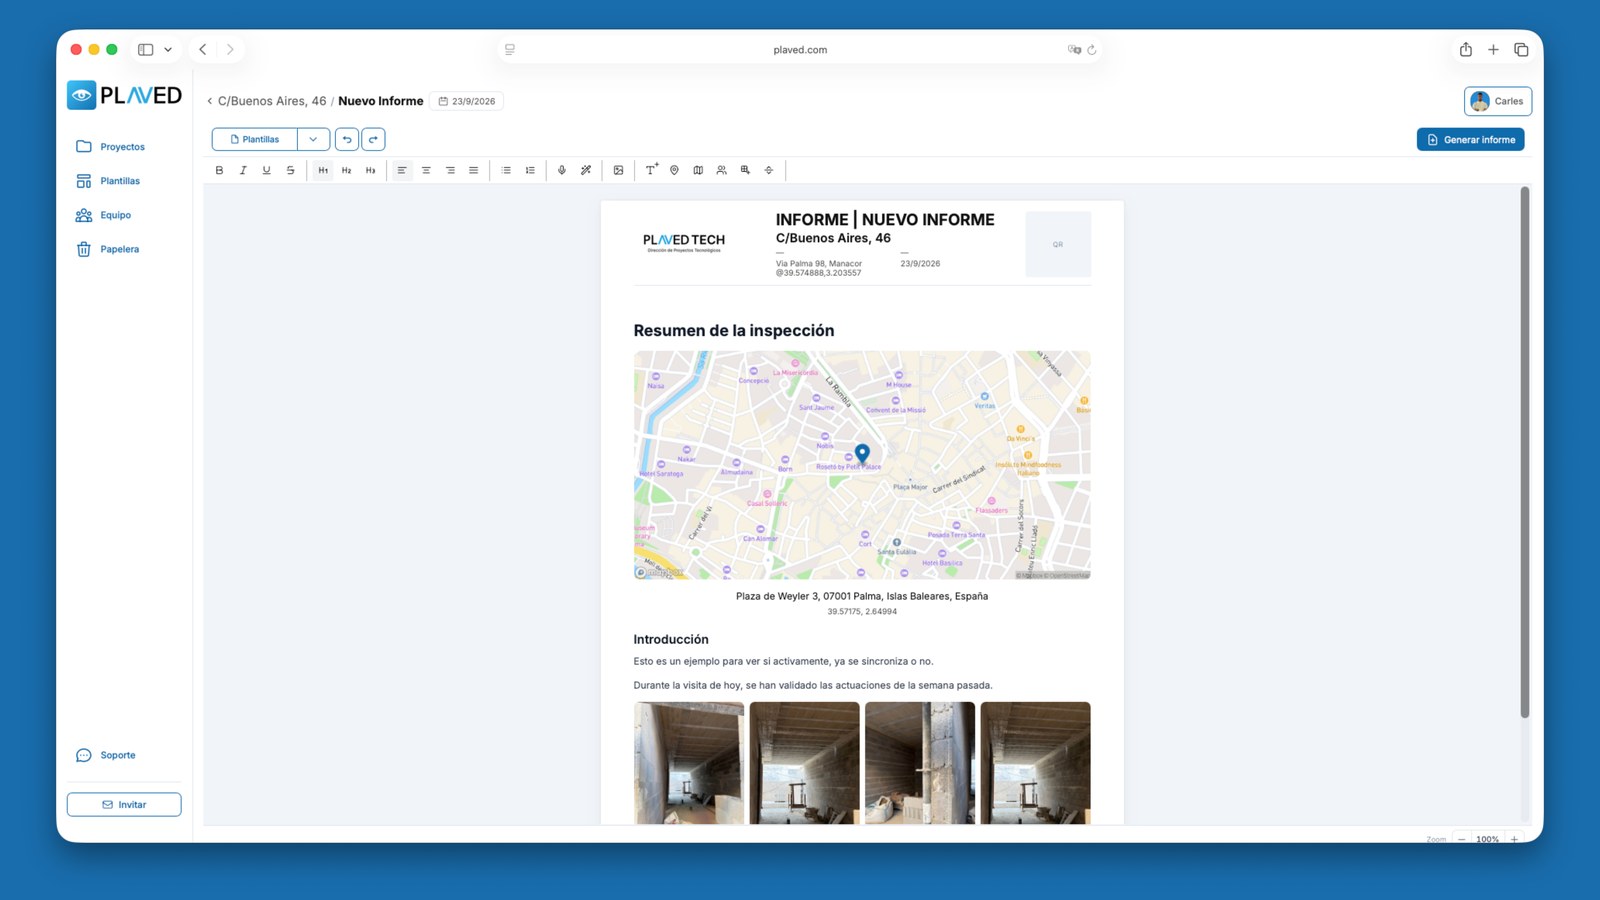Insert a text field with the T+ icon

pos(651,170)
